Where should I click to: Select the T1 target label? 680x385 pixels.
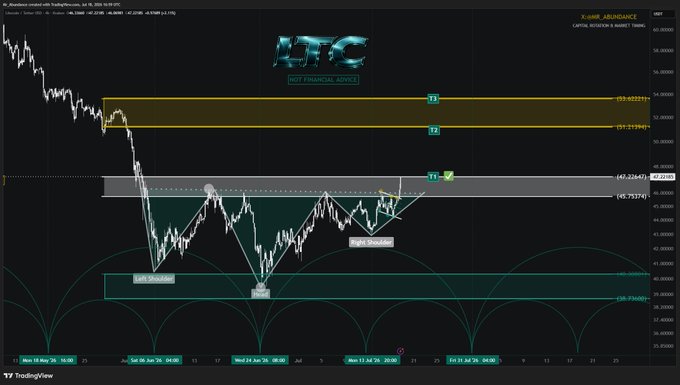click(433, 176)
